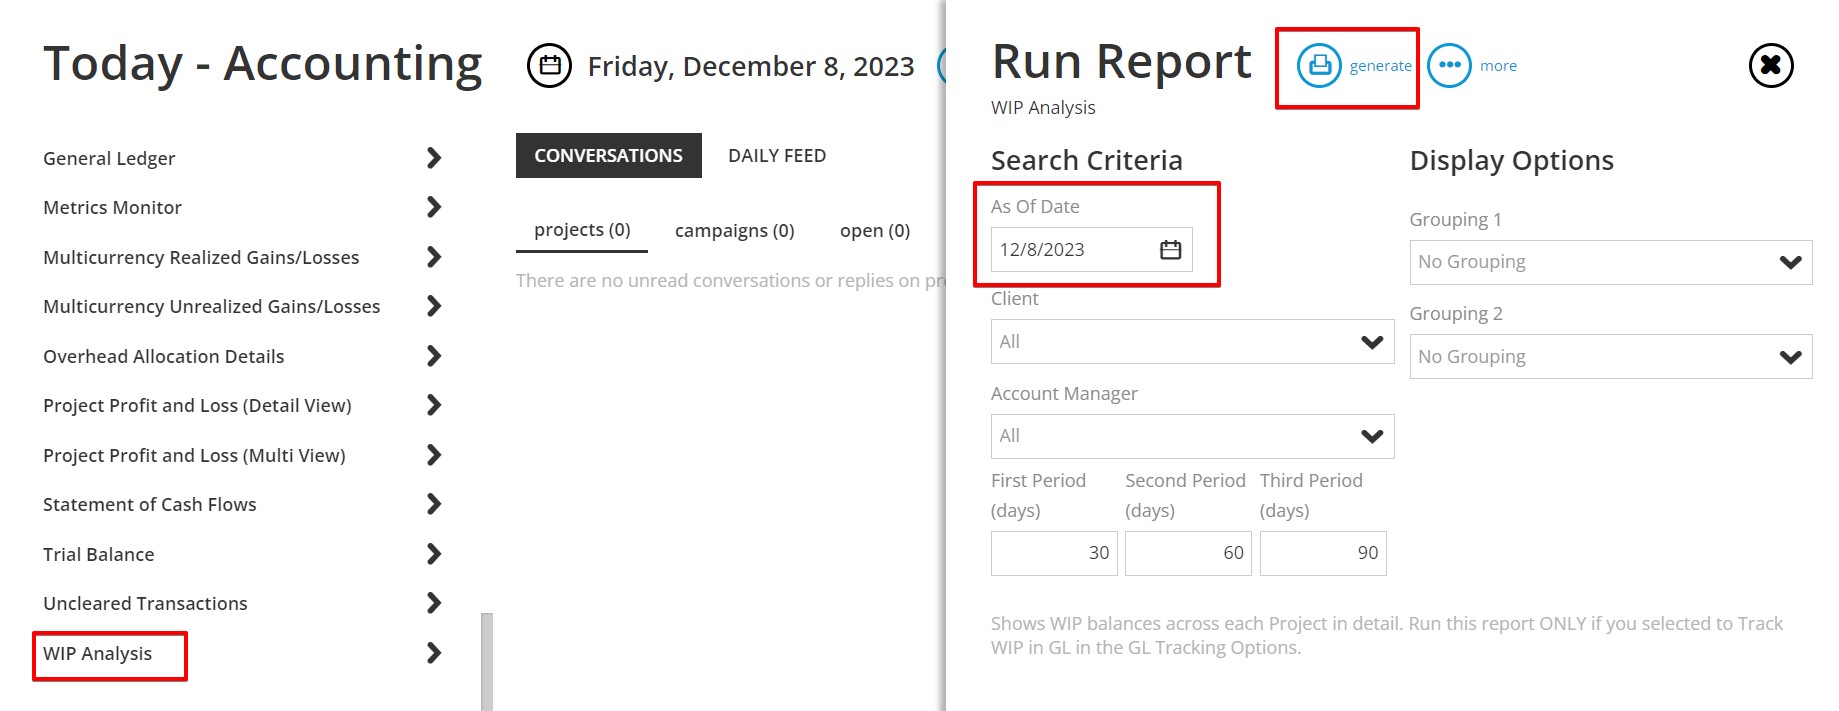Open Metrics Monitor chevron arrow
1839x711 pixels.
pyautogui.click(x=434, y=207)
